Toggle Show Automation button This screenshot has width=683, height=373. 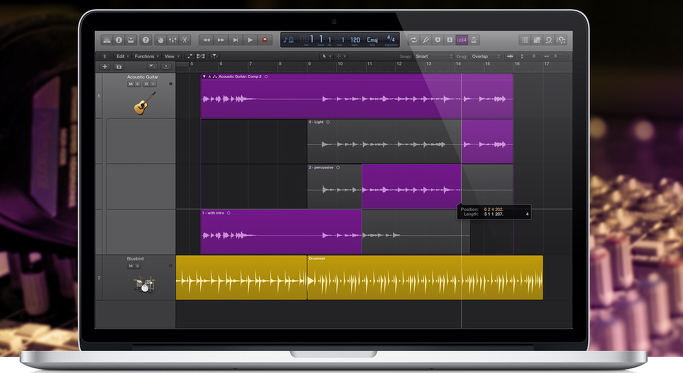pyautogui.click(x=190, y=56)
